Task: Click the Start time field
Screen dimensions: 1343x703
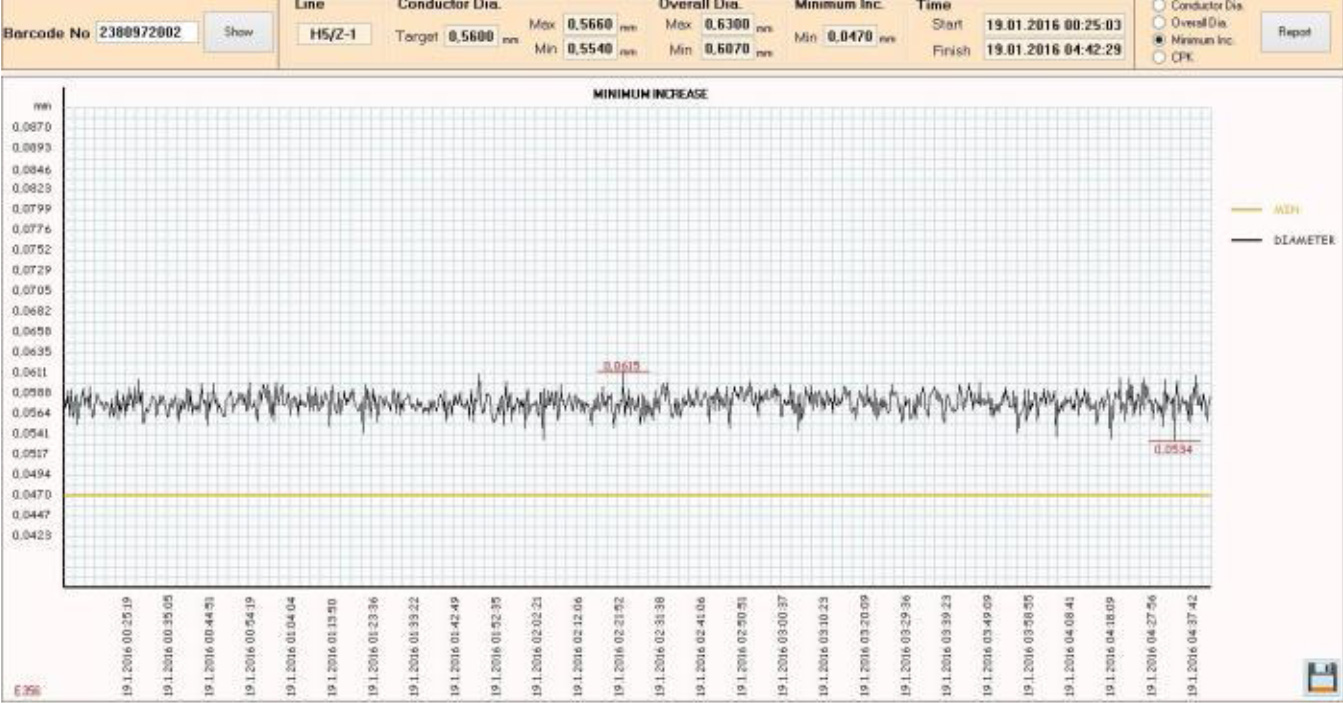Action: 1053,23
